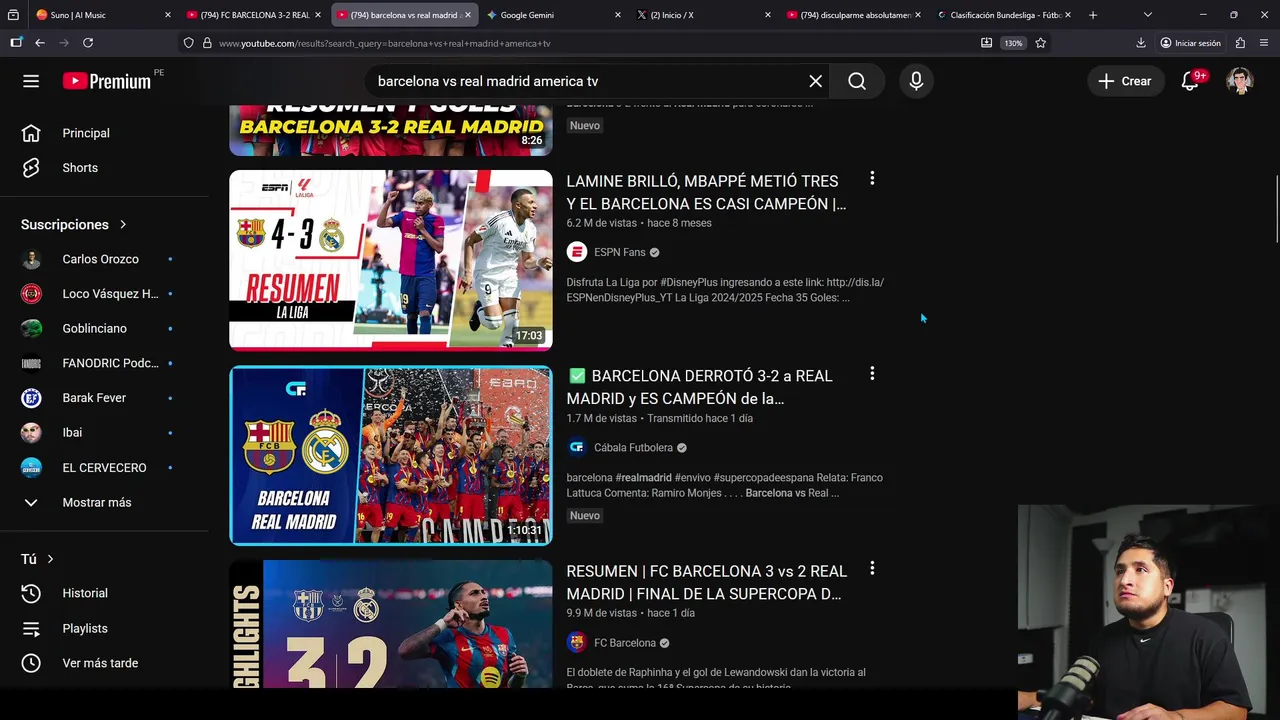The width and height of the screenshot is (1280, 720).
Task: Open options menu for LAMINE BRILLÓ video
Action: tap(872, 179)
